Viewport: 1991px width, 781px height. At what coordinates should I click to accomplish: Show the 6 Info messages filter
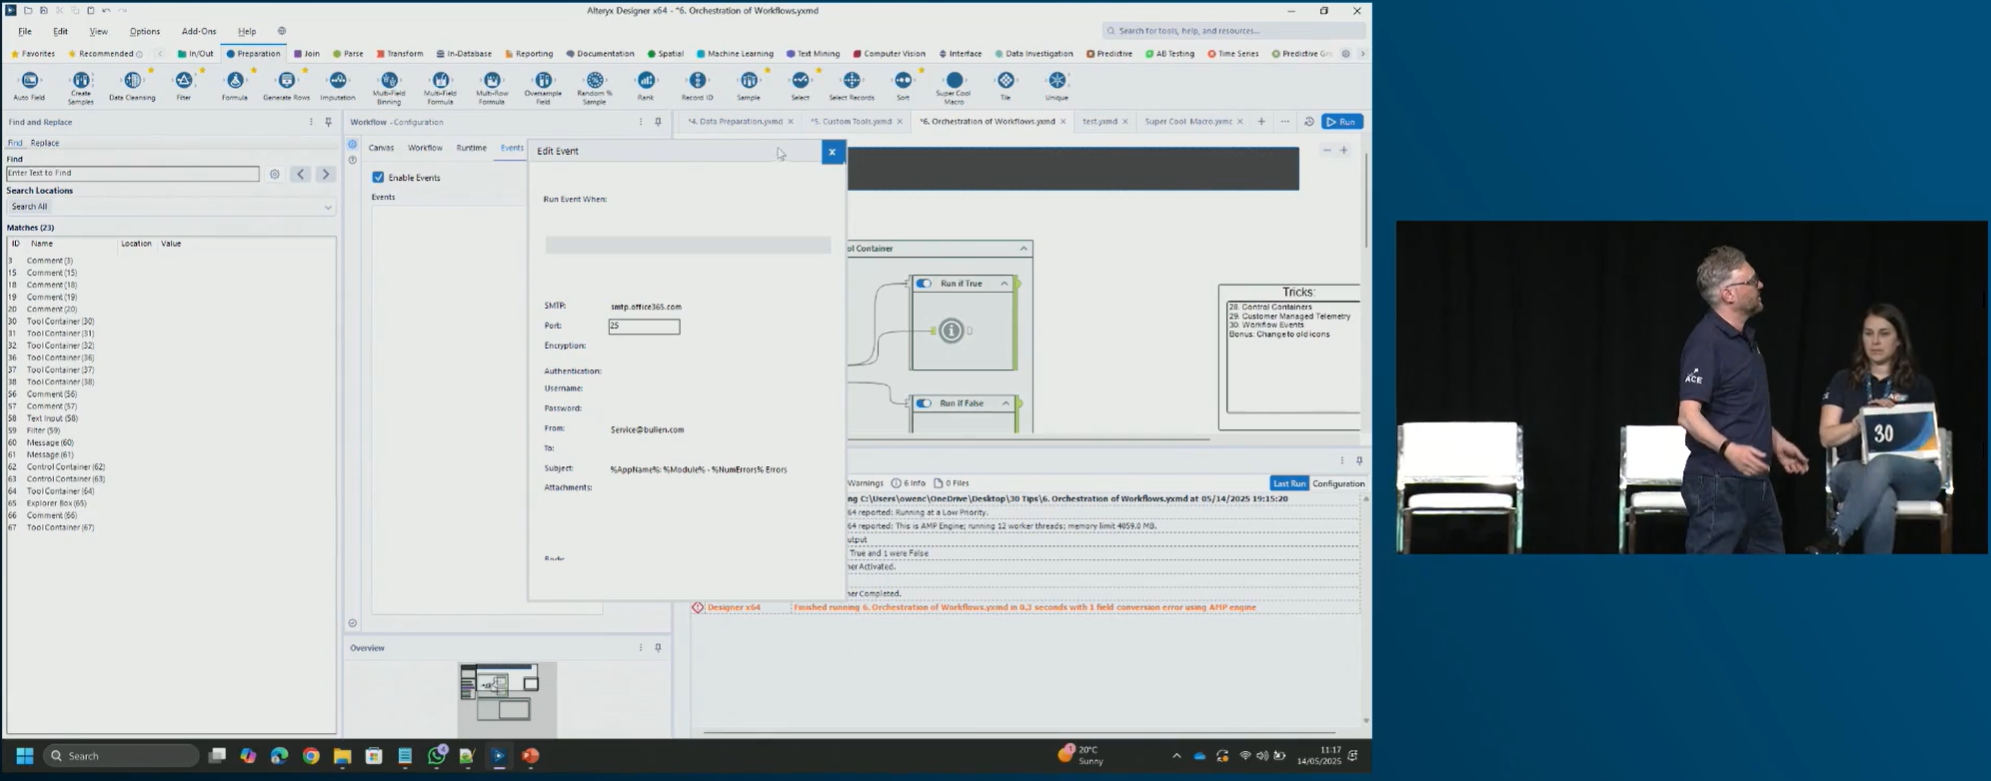tap(908, 483)
